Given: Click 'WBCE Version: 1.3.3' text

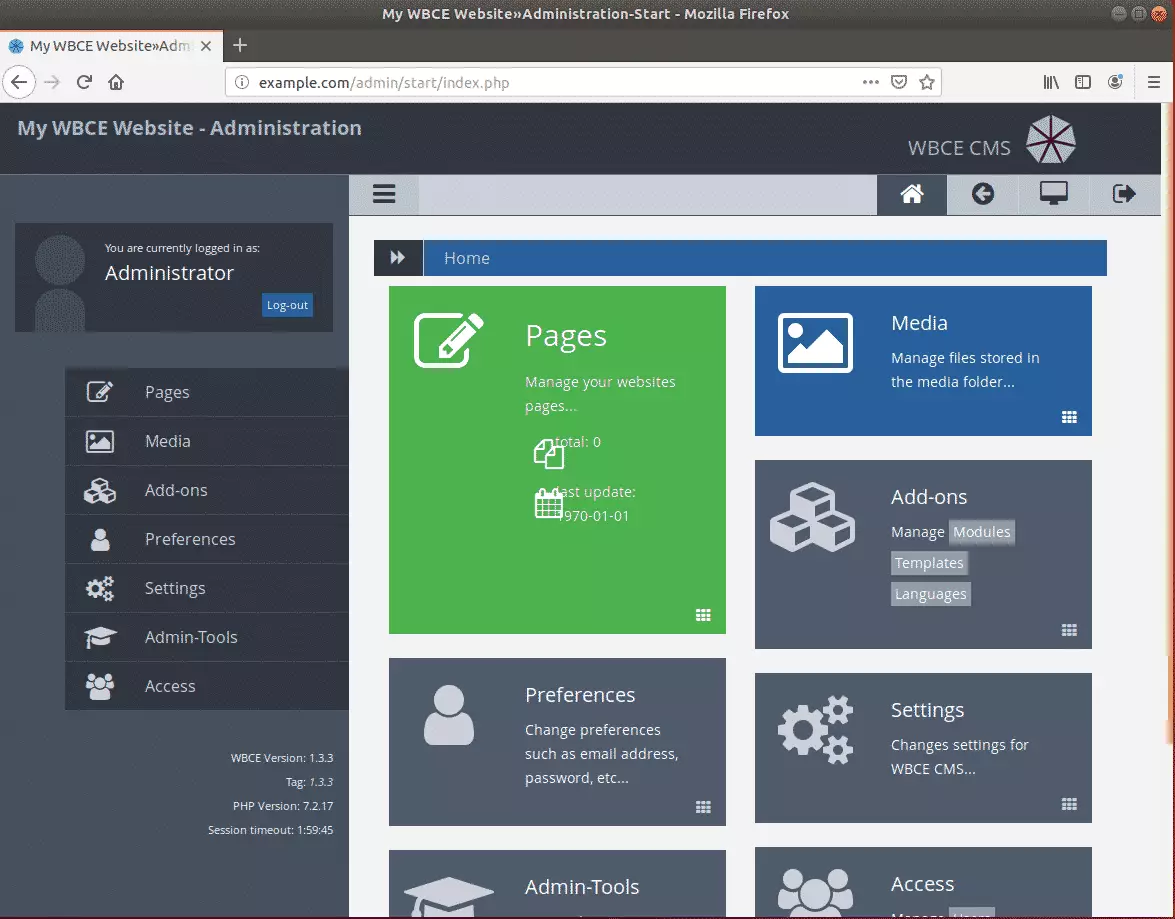Looking at the screenshot, I should click(282, 758).
